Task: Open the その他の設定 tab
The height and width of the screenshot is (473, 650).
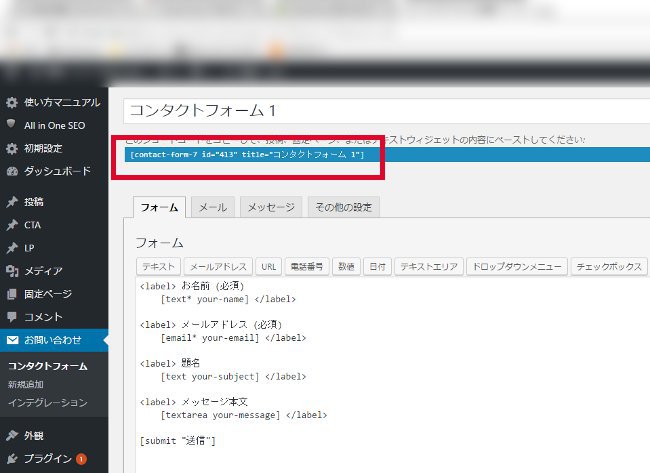Action: 343,207
